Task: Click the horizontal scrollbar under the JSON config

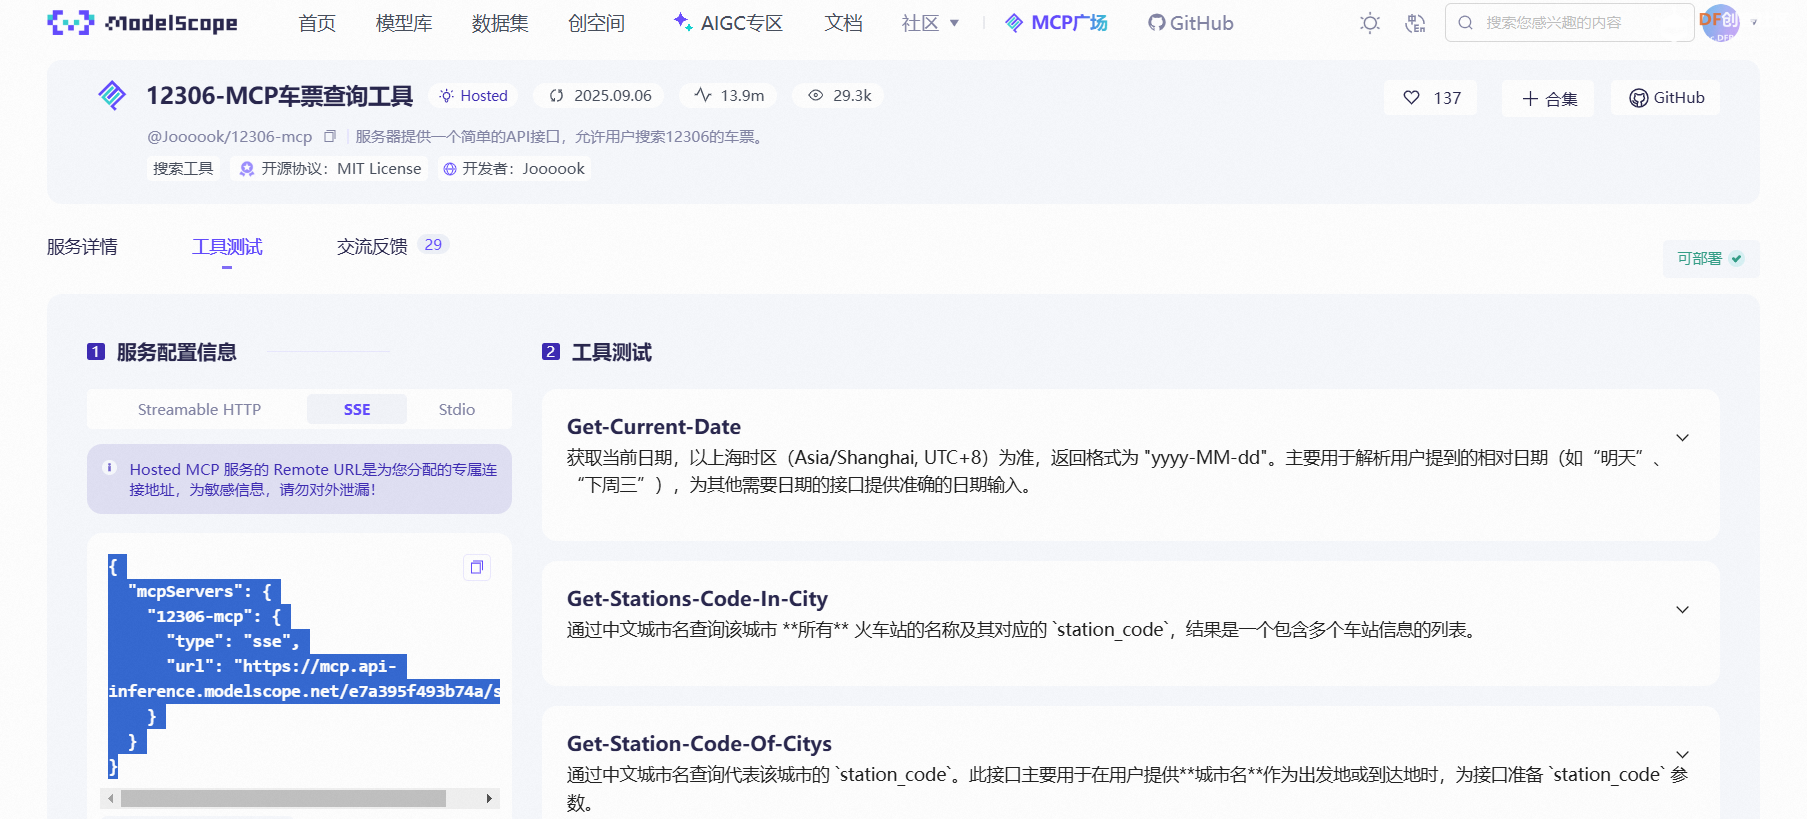Action: pyautogui.click(x=283, y=799)
